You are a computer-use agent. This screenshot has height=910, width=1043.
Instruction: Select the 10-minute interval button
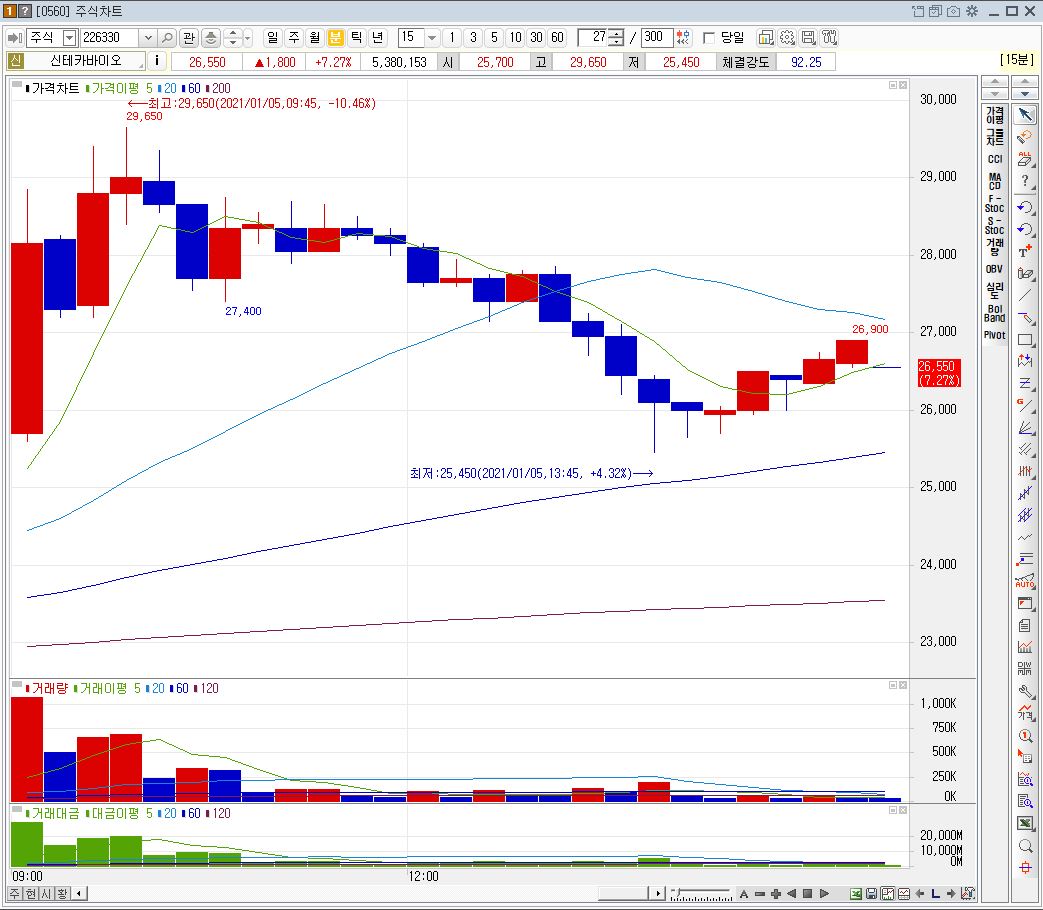point(516,38)
